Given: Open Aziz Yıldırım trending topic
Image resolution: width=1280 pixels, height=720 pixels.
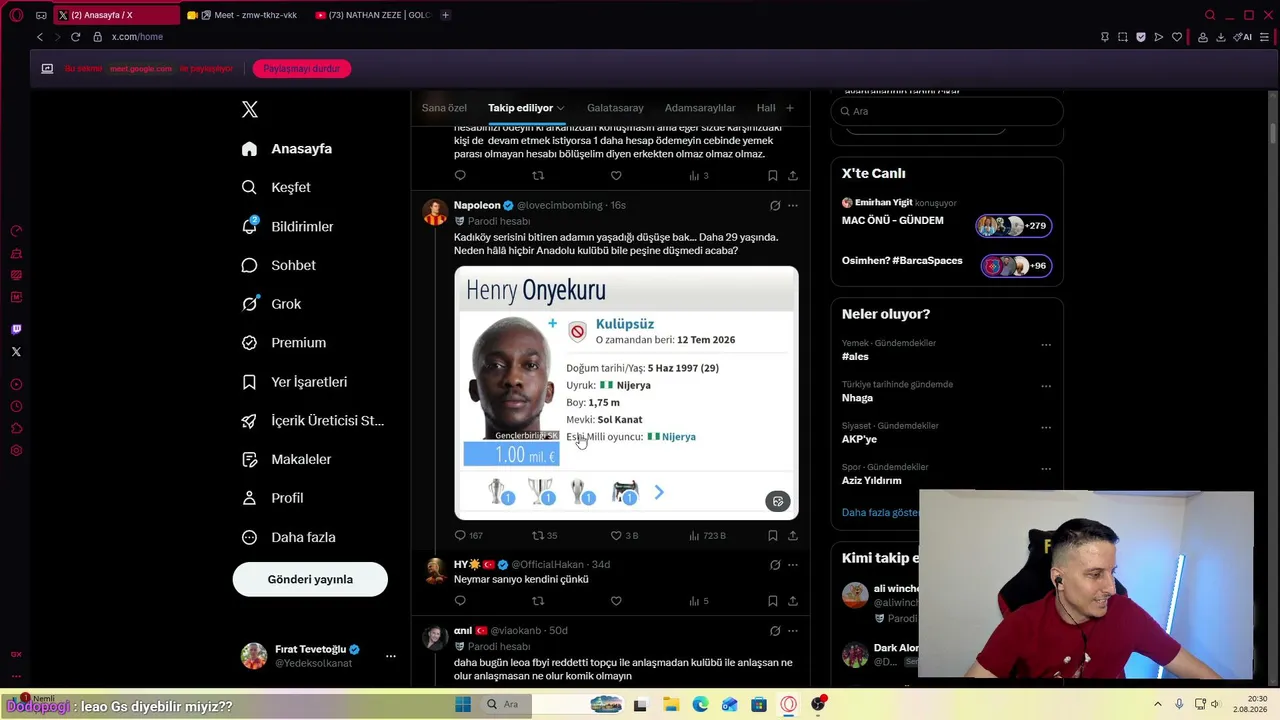Looking at the screenshot, I should [871, 480].
